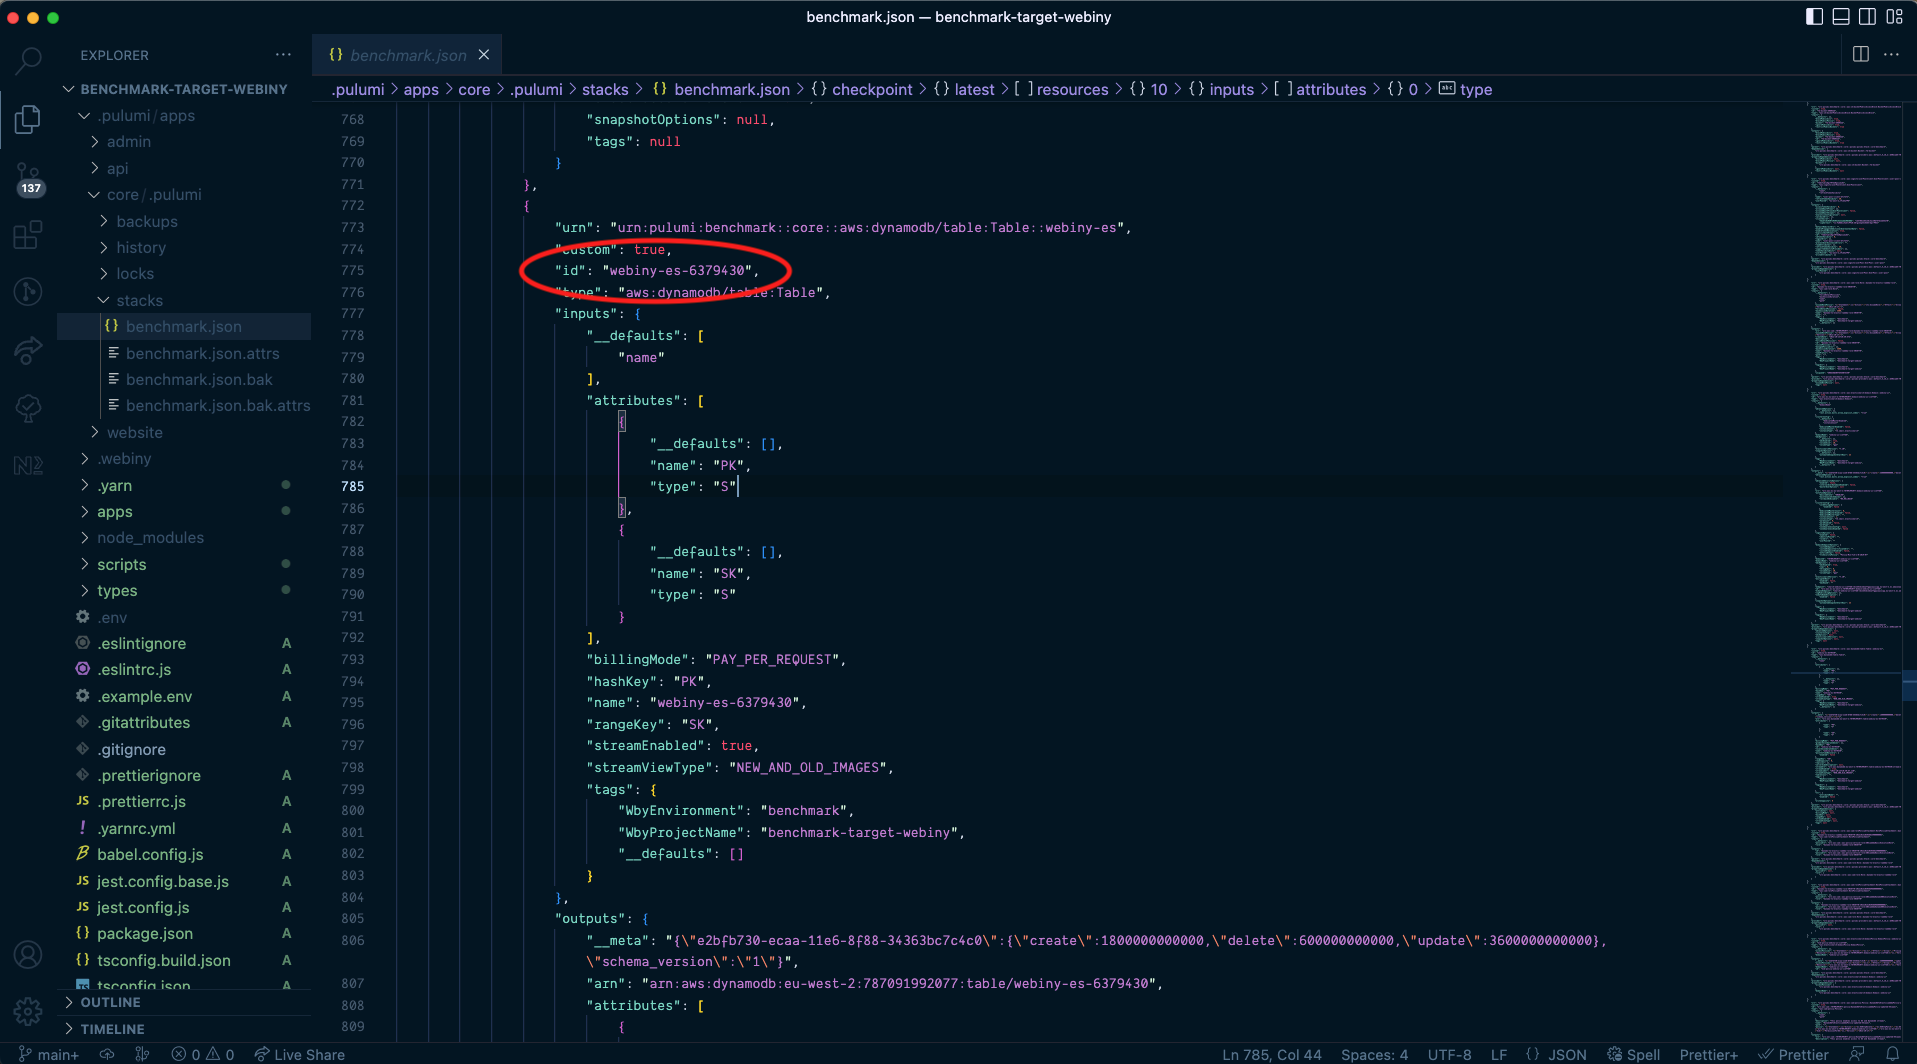
Task: Open checkpoint in the breadcrumb bar
Action: 872,89
